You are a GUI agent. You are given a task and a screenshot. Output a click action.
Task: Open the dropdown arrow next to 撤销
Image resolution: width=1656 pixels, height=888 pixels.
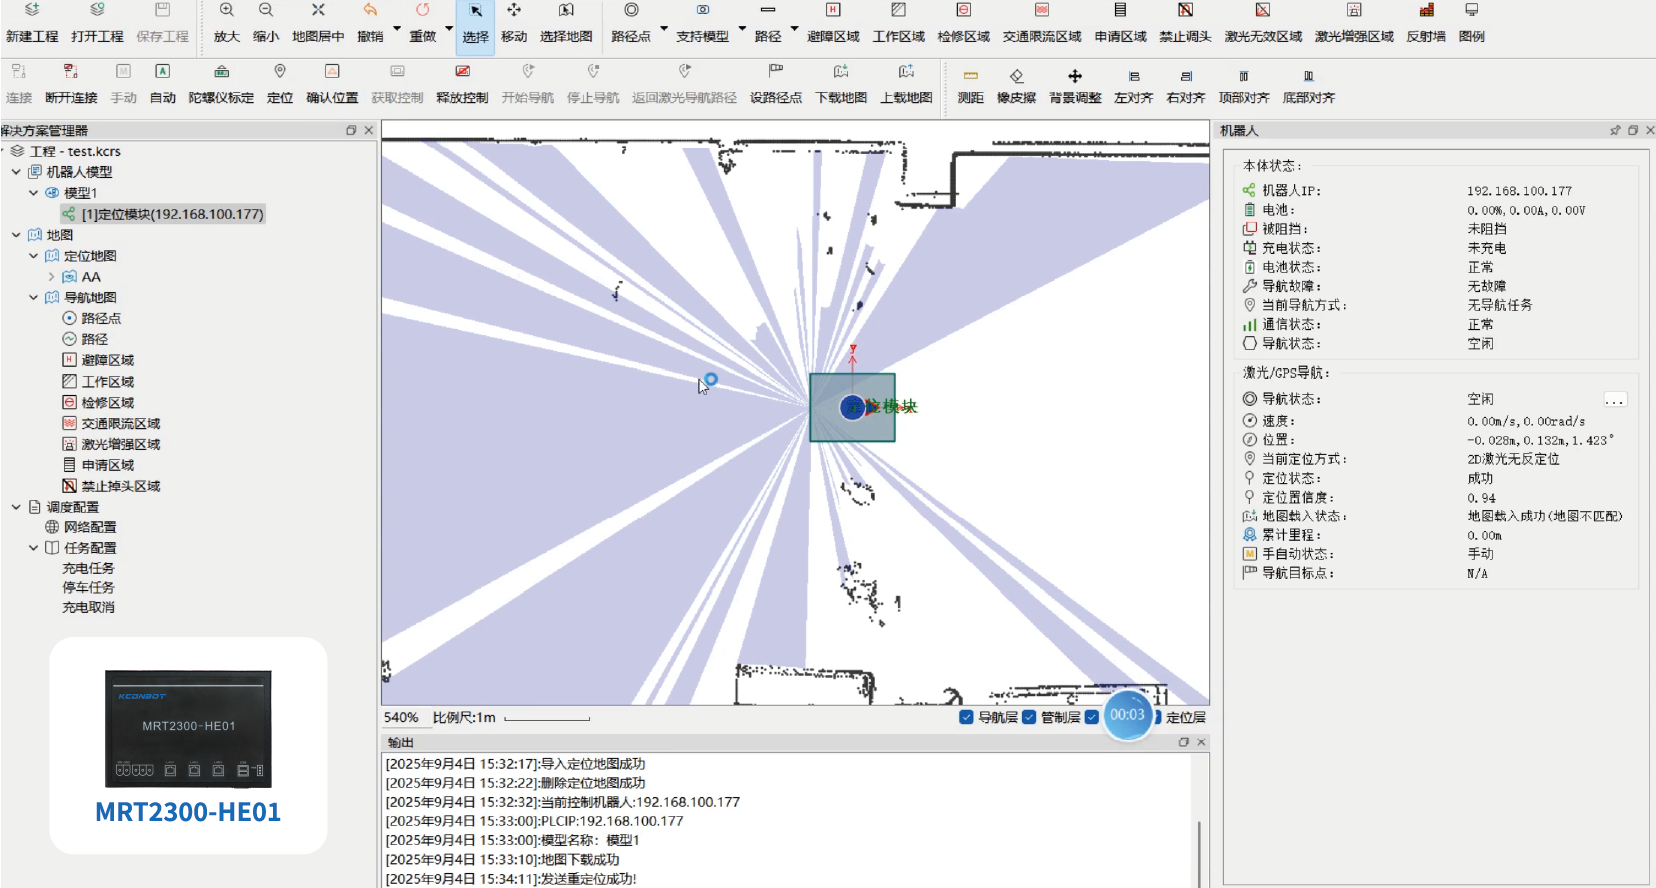[397, 29]
